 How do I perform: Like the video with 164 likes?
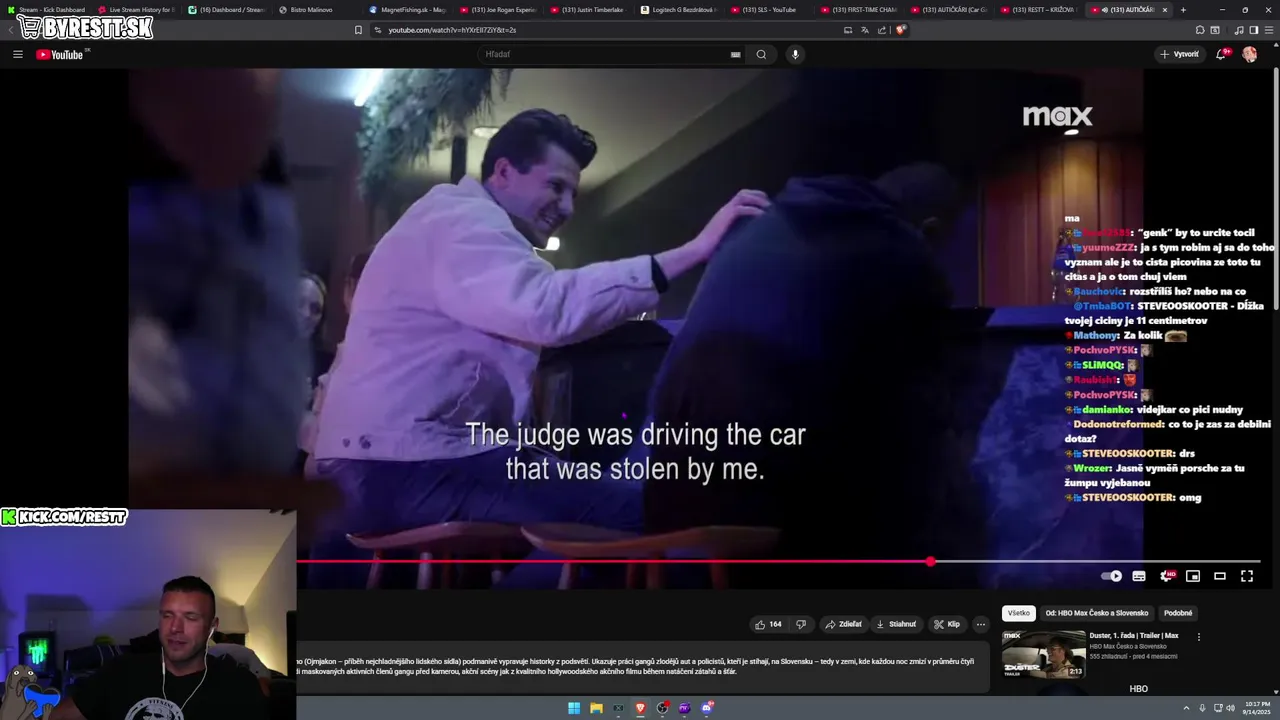768,624
